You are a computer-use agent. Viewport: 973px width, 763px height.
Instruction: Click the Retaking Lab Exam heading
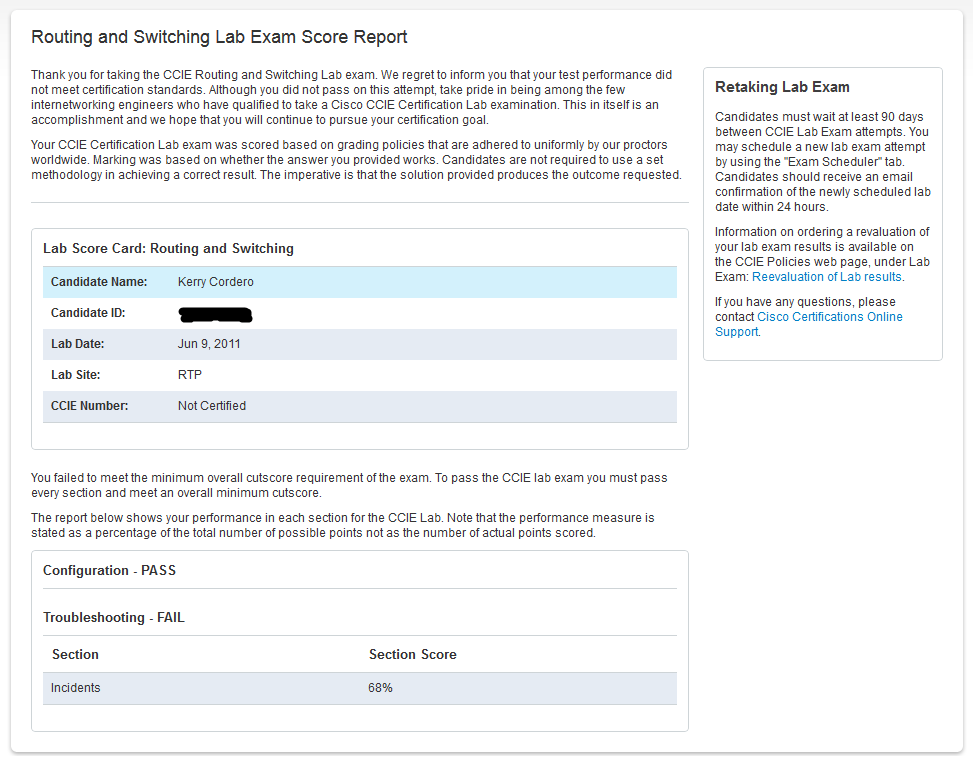[x=782, y=87]
